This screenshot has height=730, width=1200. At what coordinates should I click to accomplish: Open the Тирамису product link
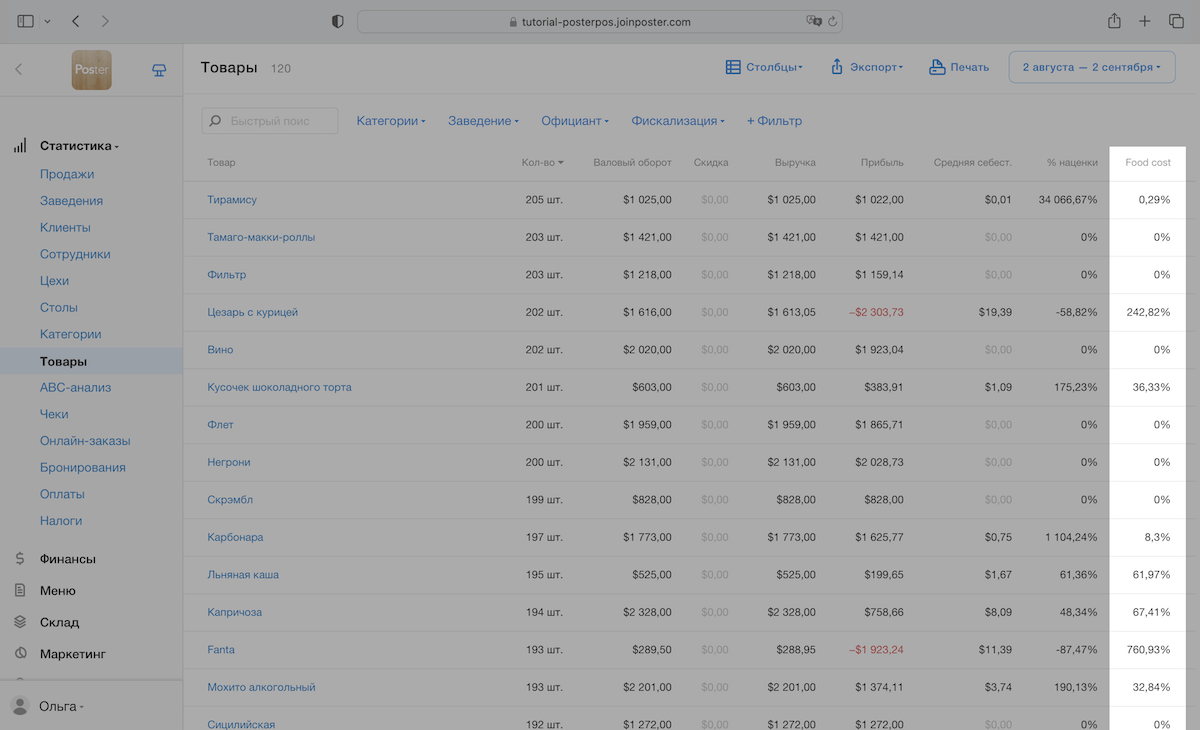tap(232, 200)
